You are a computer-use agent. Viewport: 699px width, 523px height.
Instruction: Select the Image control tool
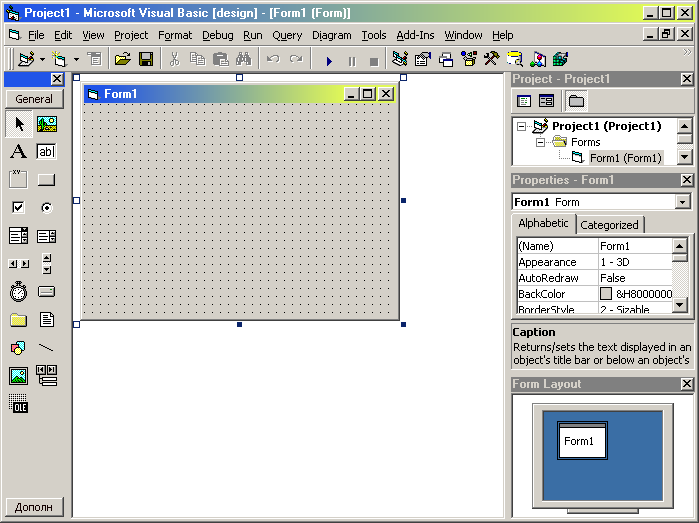tap(18, 376)
